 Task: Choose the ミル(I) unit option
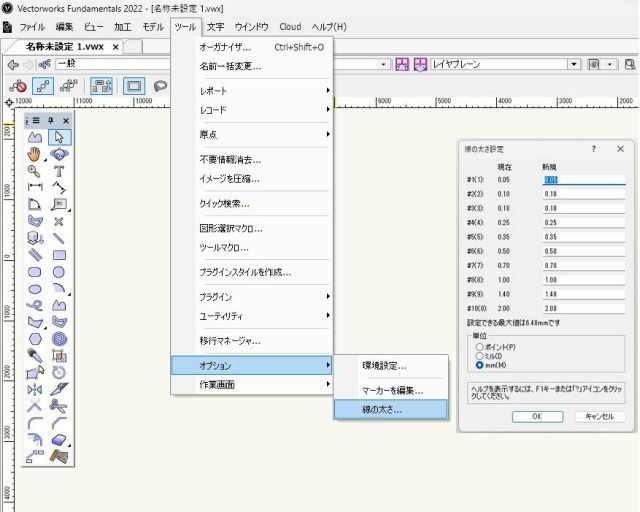pos(480,356)
